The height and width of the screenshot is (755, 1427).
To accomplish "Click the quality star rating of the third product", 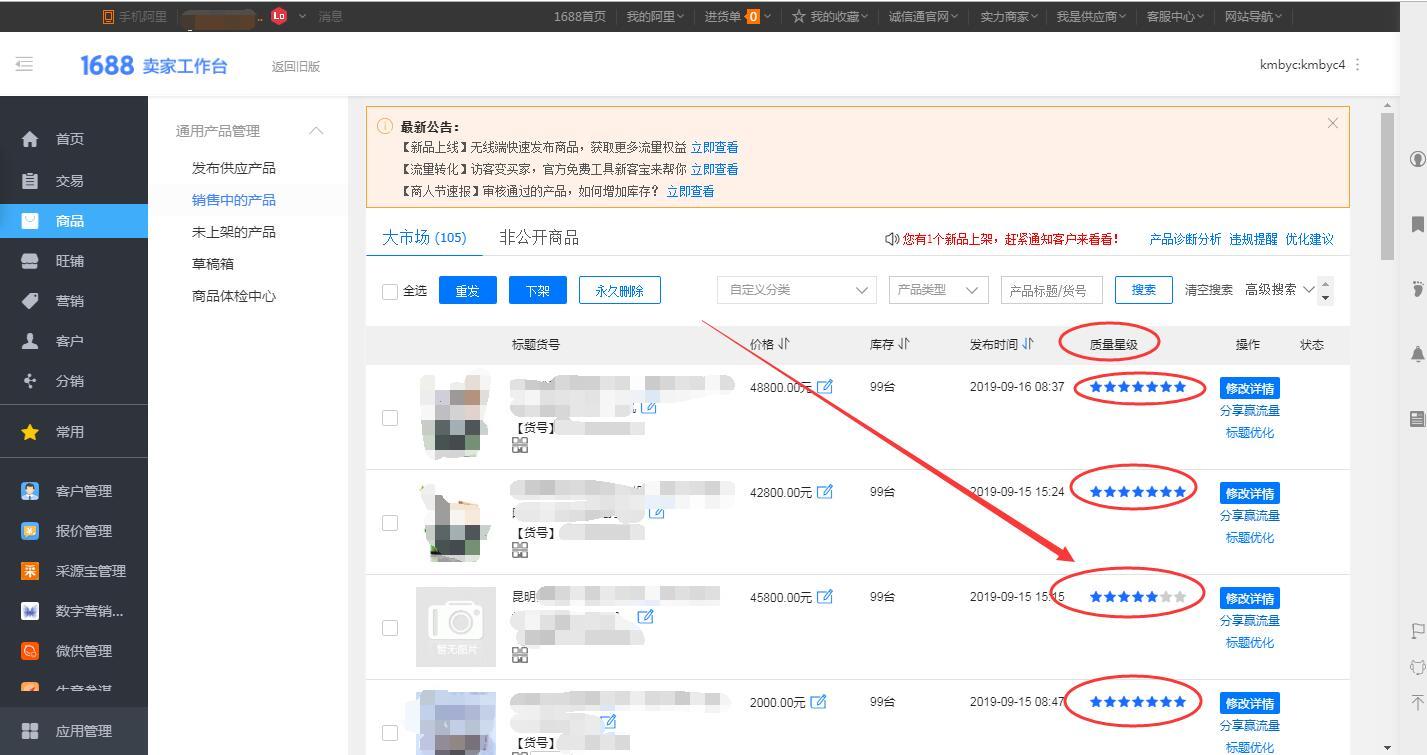I will coord(1138,595).
